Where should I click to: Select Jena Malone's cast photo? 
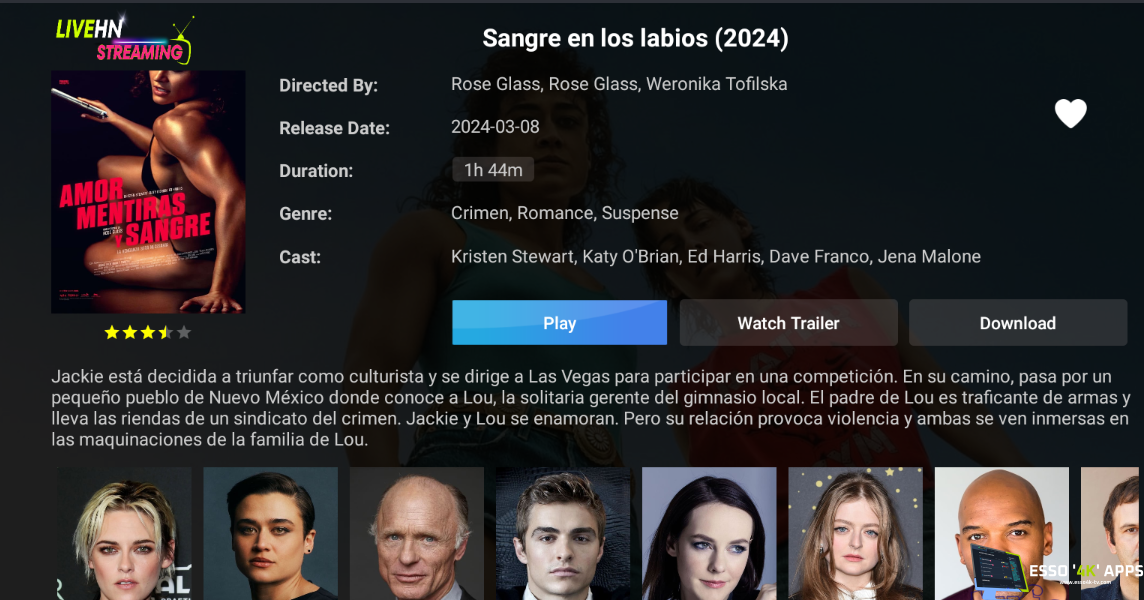pyautogui.click(x=709, y=534)
